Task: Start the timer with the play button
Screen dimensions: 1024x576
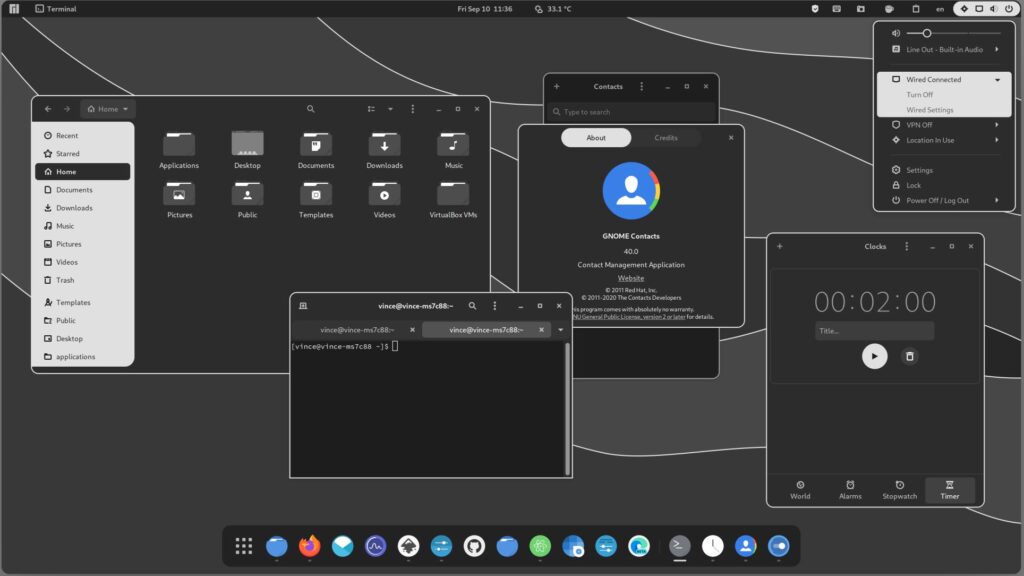Action: pyautogui.click(x=874, y=356)
